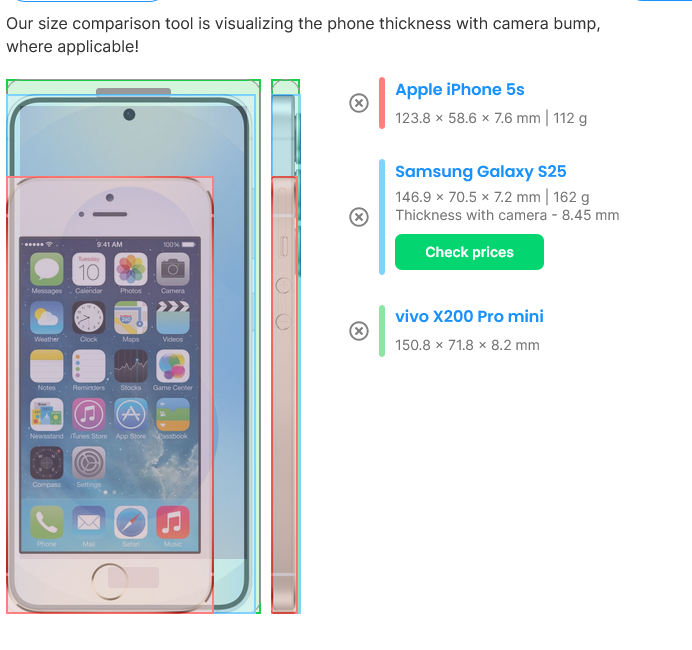Click the Messages icon on the iPhone screen
This screenshot has height=650, width=692.
point(47,269)
